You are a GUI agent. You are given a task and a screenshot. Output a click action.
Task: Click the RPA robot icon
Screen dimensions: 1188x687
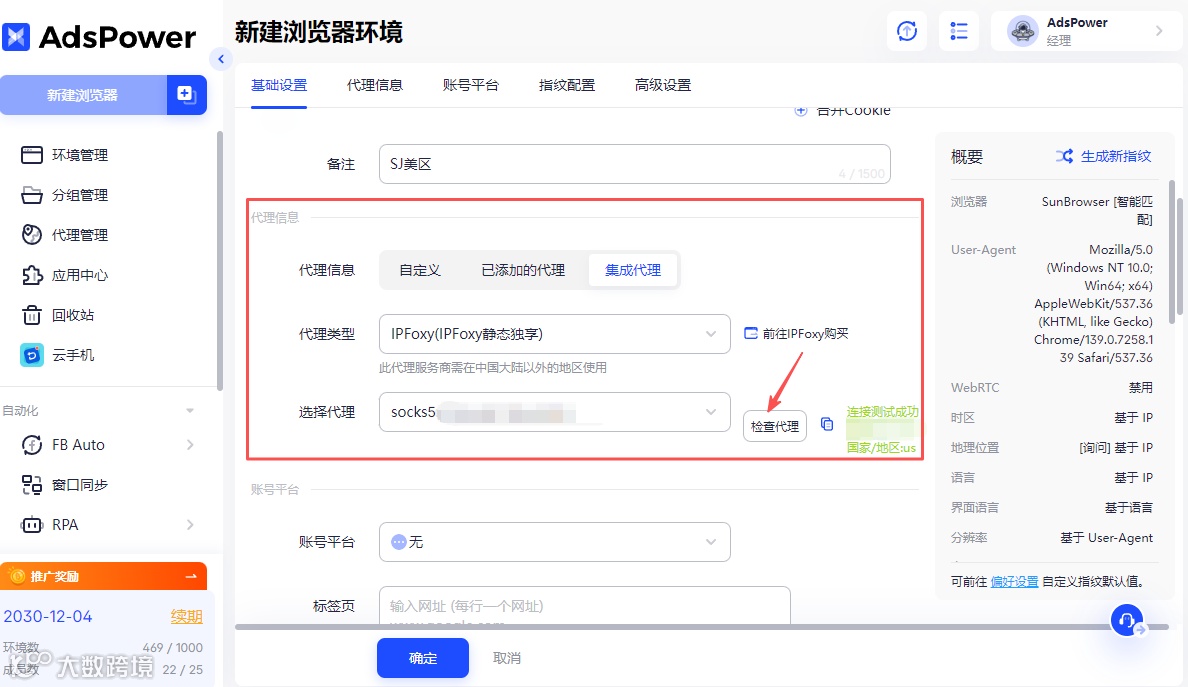click(x=32, y=525)
